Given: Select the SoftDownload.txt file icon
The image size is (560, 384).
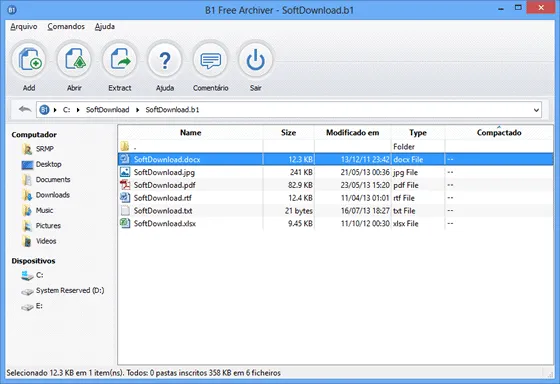Looking at the screenshot, I should point(125,210).
